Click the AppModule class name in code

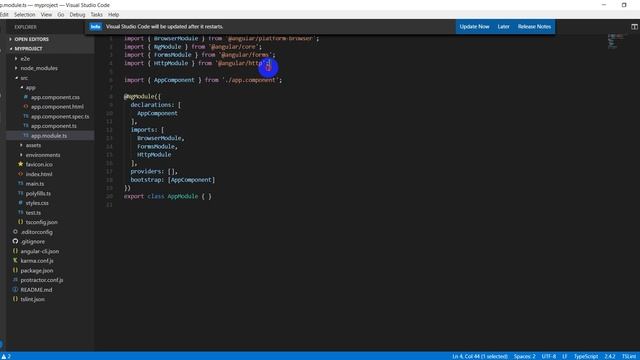click(x=182, y=196)
